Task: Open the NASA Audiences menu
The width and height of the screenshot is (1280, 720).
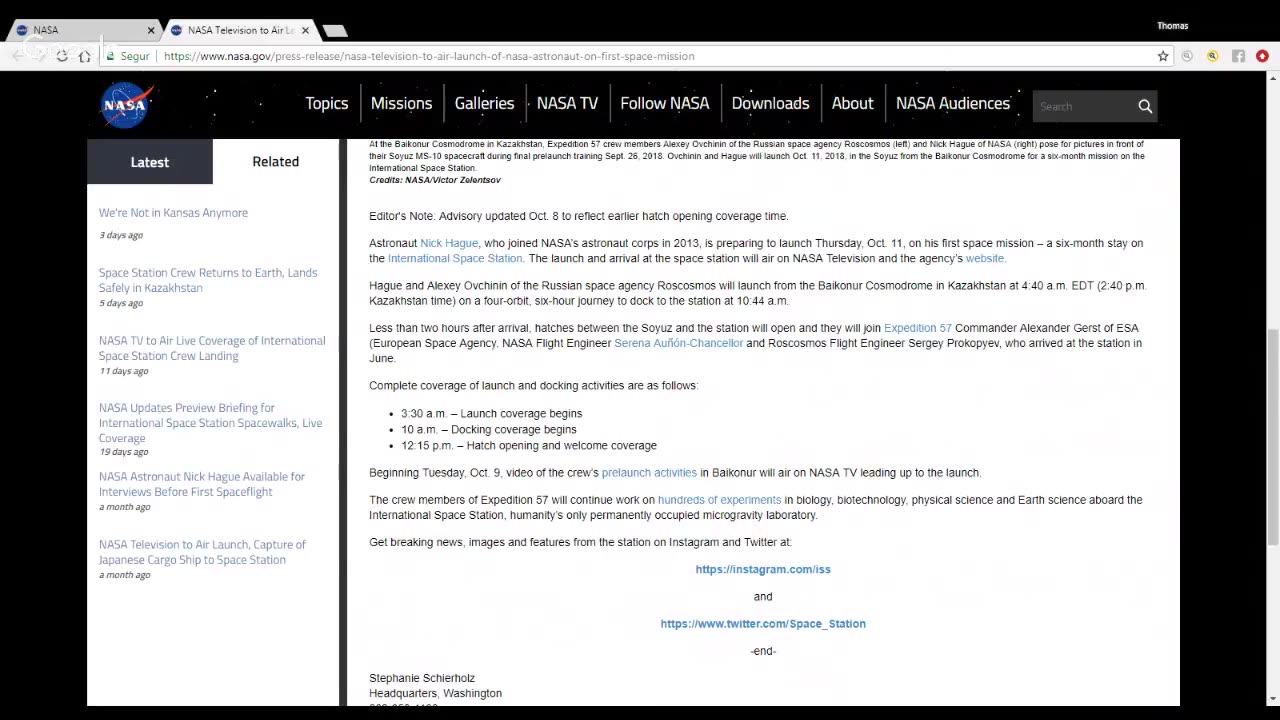Action: click(953, 104)
